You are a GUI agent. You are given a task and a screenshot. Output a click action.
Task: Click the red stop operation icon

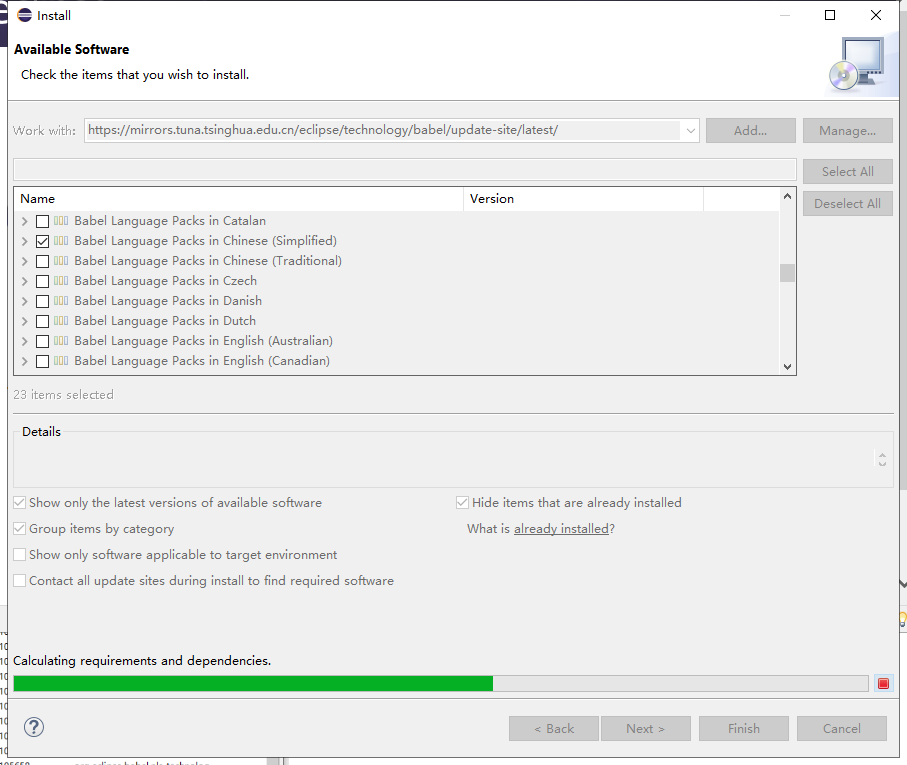883,683
